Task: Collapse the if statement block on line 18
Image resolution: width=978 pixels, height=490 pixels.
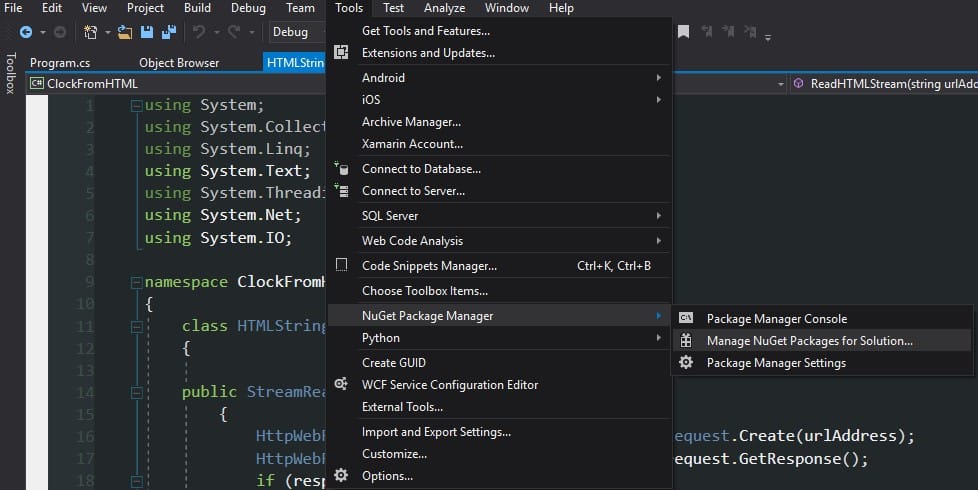Action: tap(137, 481)
